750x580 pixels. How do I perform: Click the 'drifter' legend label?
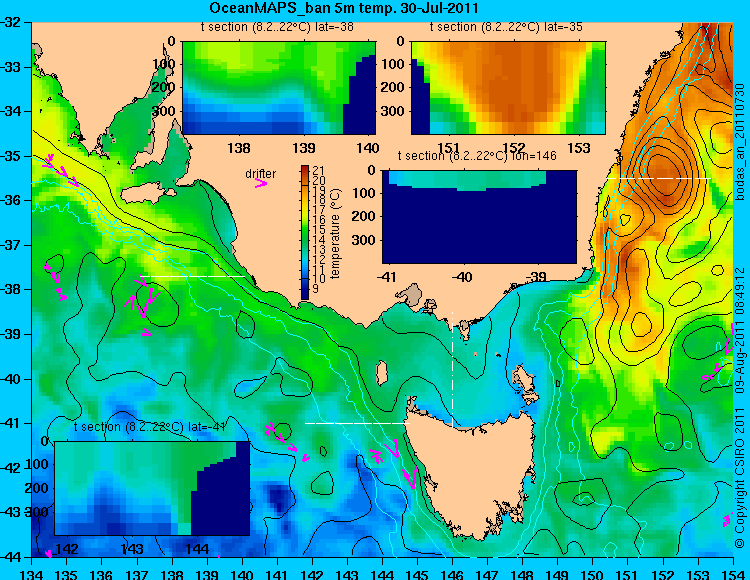(261, 174)
